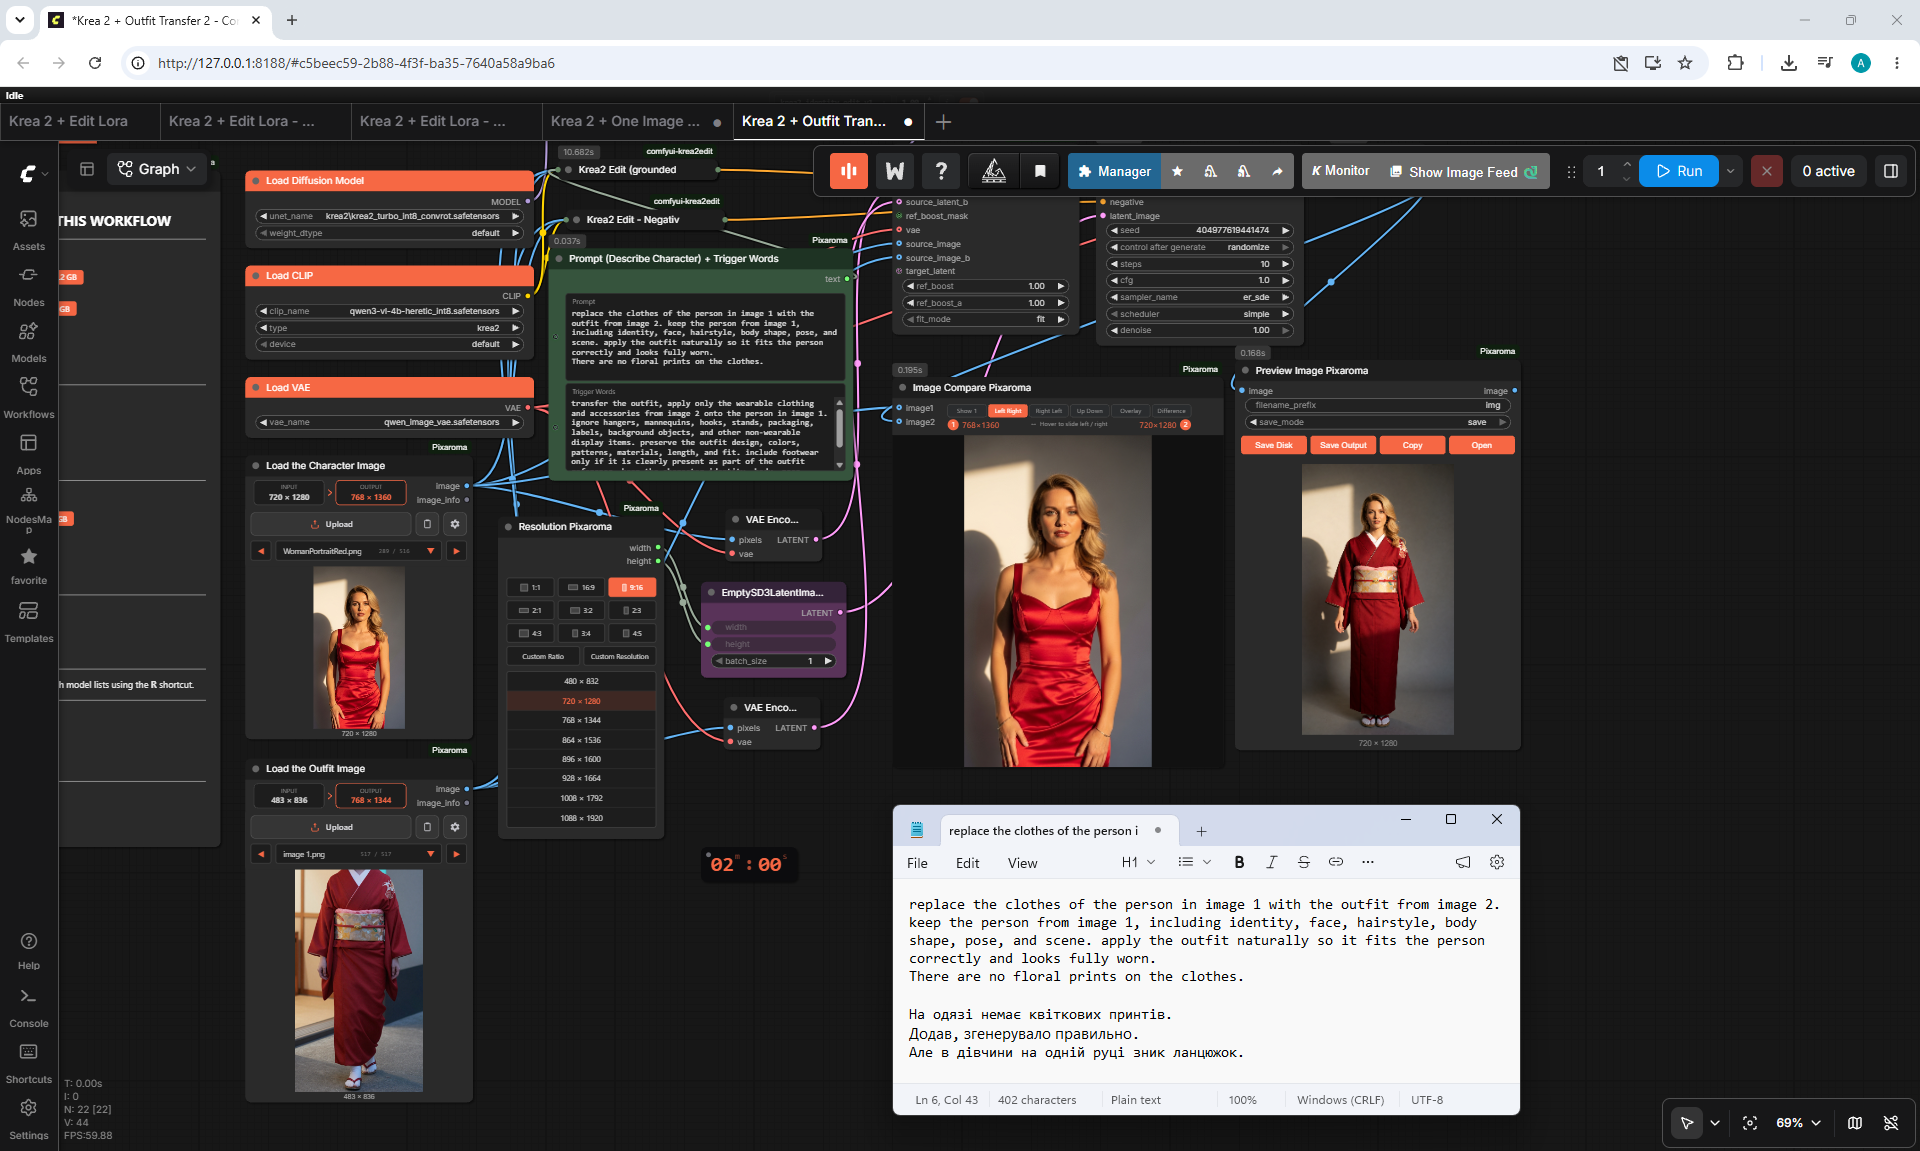Open the Nodes library panel
The width and height of the screenshot is (1920, 1151).
point(28,285)
